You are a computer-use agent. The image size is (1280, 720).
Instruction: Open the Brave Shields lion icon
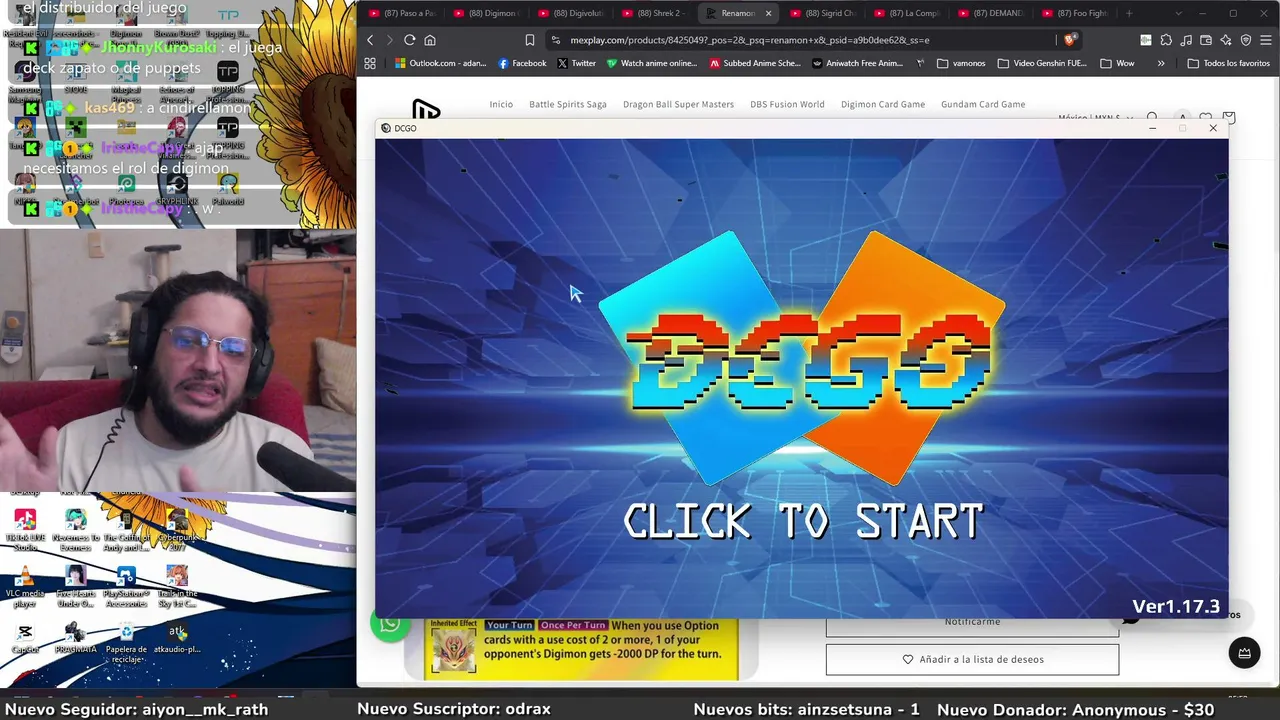coord(1070,40)
